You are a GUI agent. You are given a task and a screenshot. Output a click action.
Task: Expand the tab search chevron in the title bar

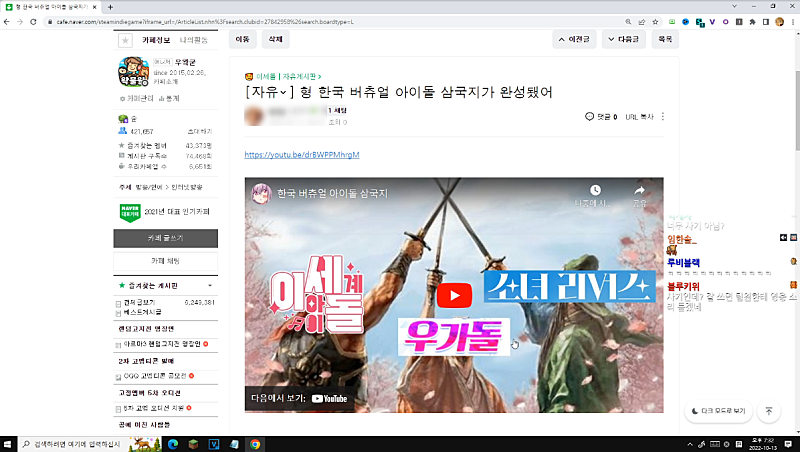[735, 7]
